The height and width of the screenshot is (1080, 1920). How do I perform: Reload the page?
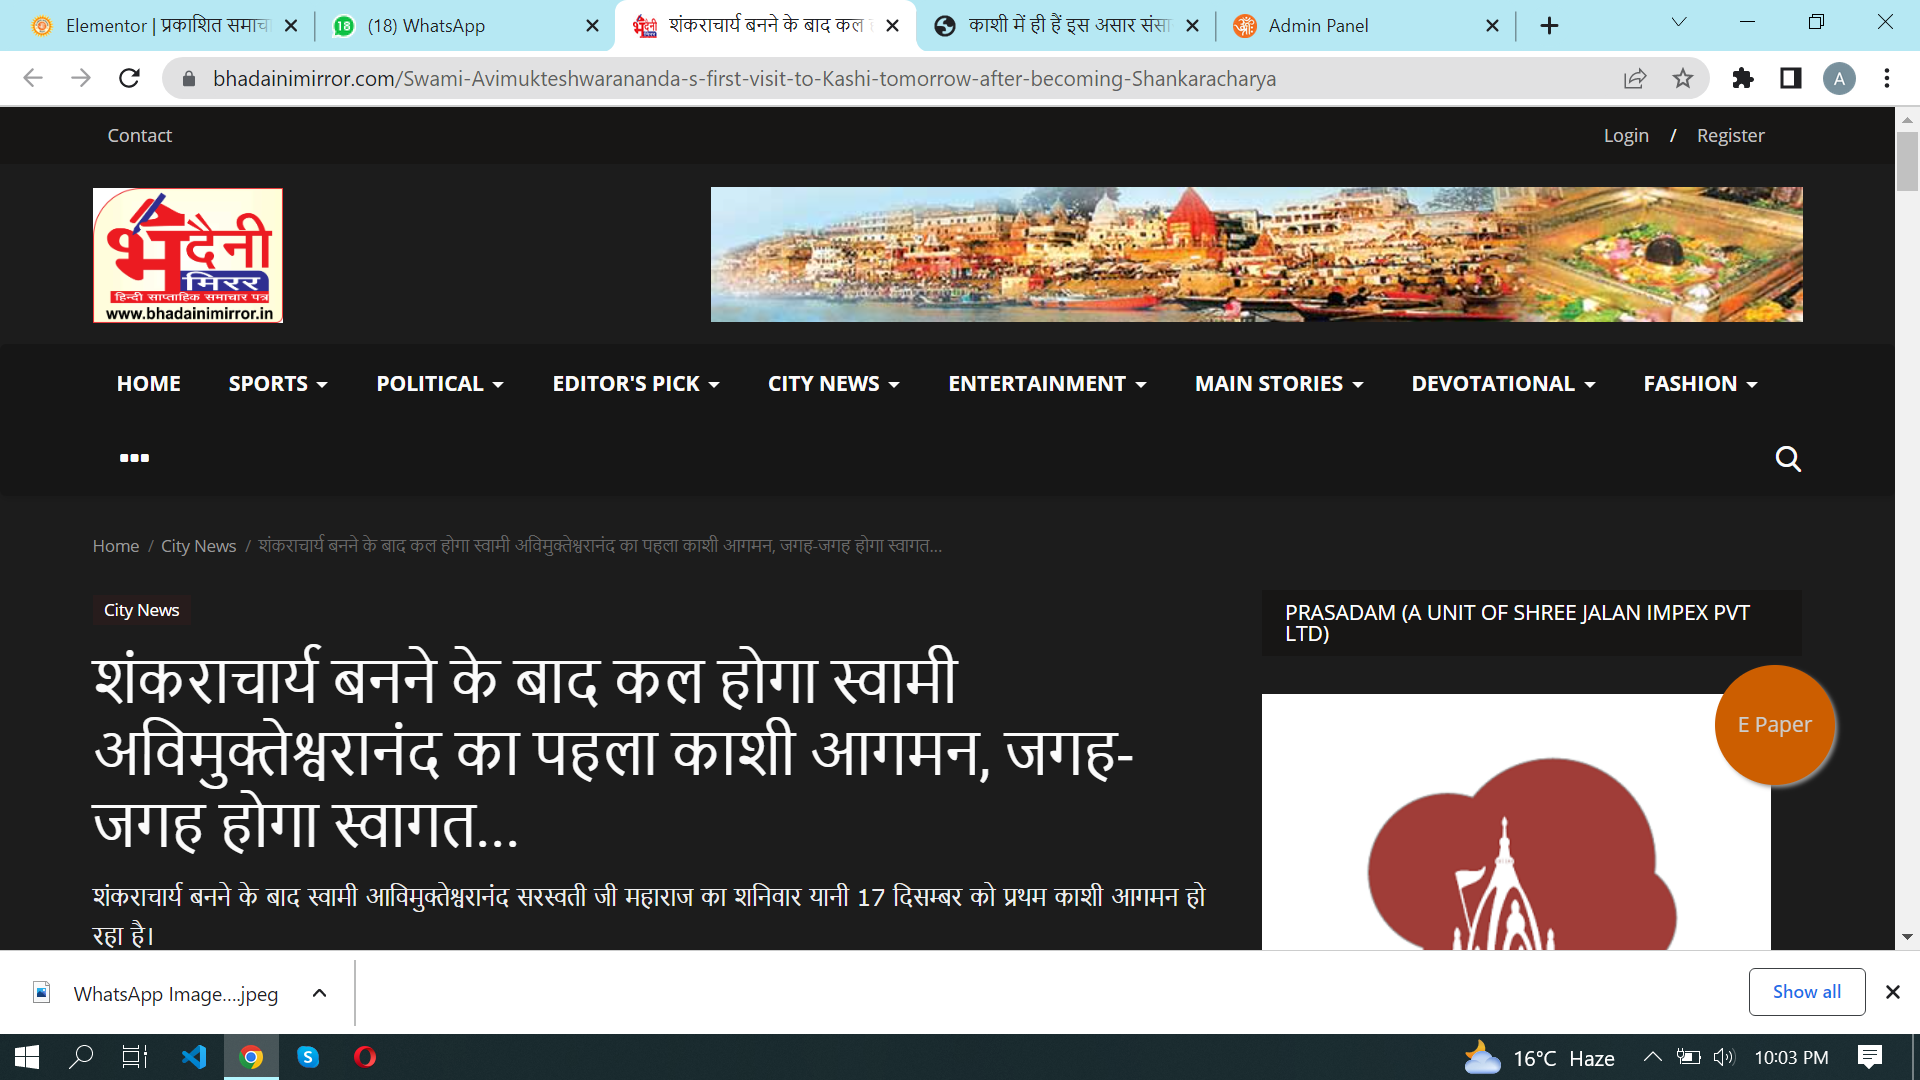(x=129, y=78)
